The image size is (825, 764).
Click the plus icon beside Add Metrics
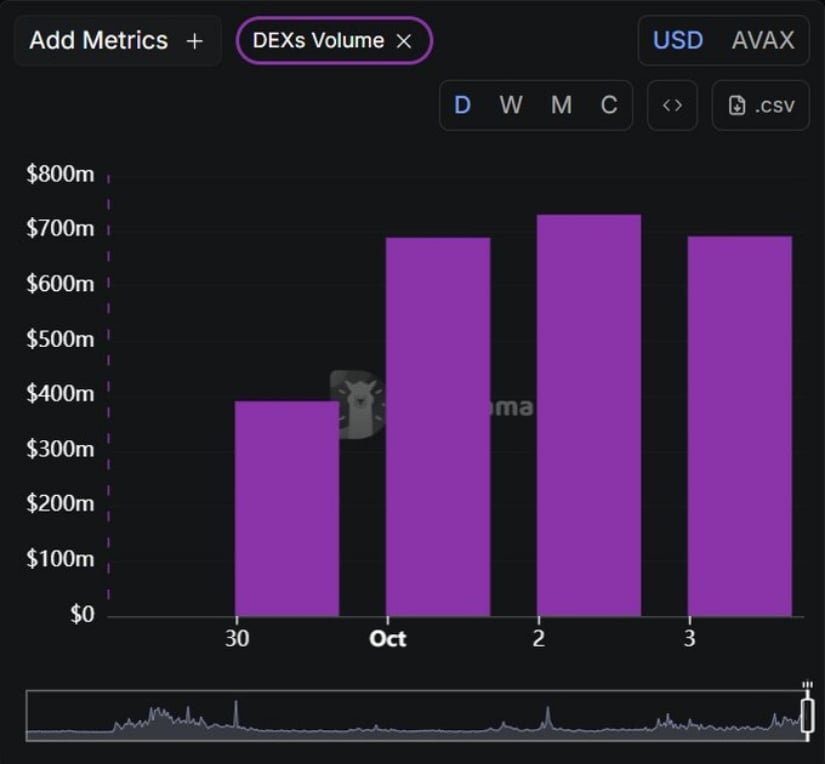194,41
